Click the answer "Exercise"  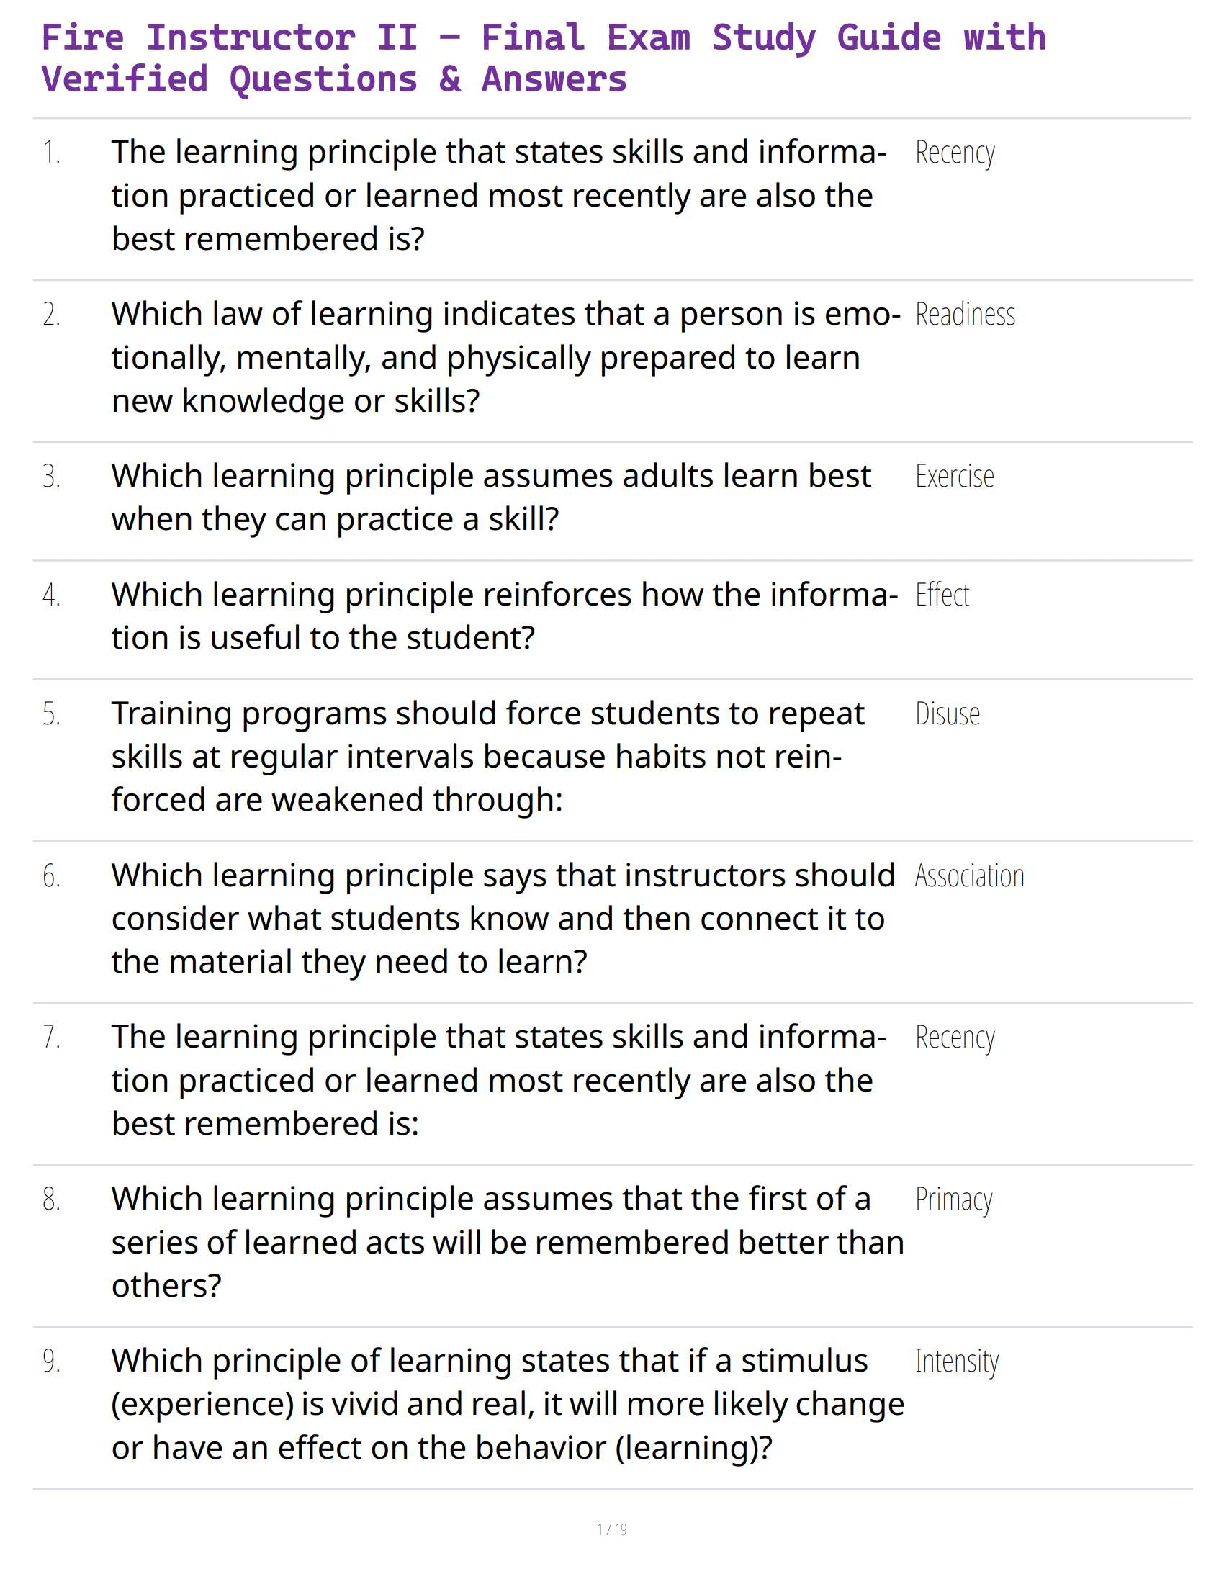click(x=954, y=477)
